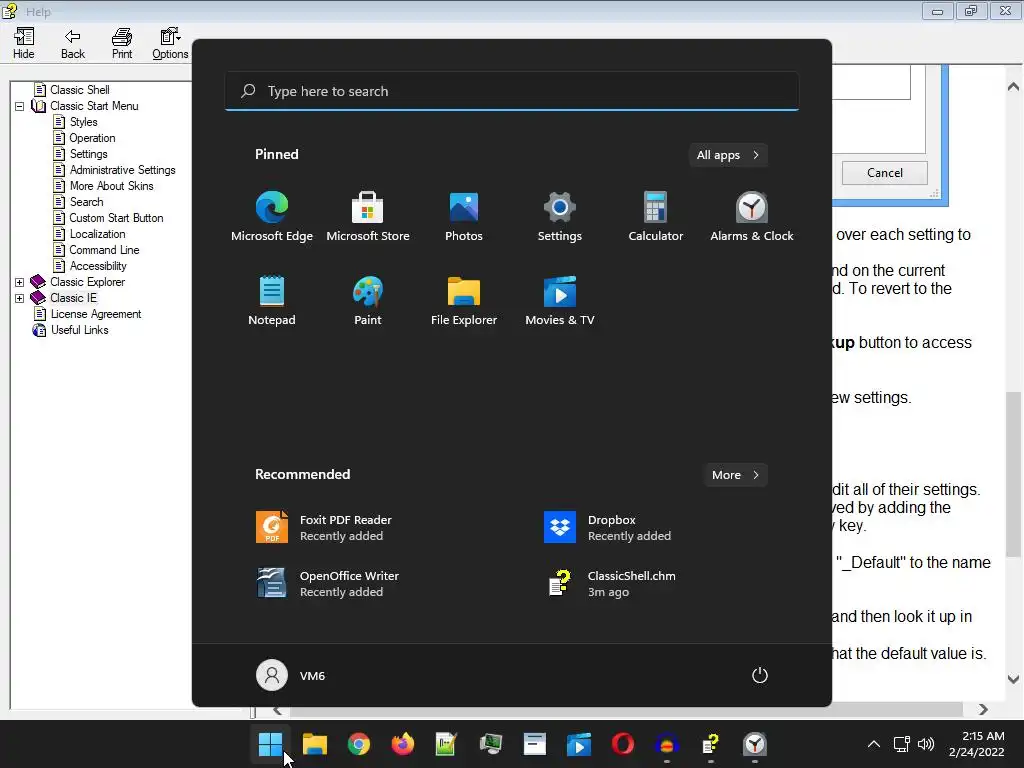The width and height of the screenshot is (1024, 768).
Task: Open Settings from the pinned apps
Action: click(560, 217)
